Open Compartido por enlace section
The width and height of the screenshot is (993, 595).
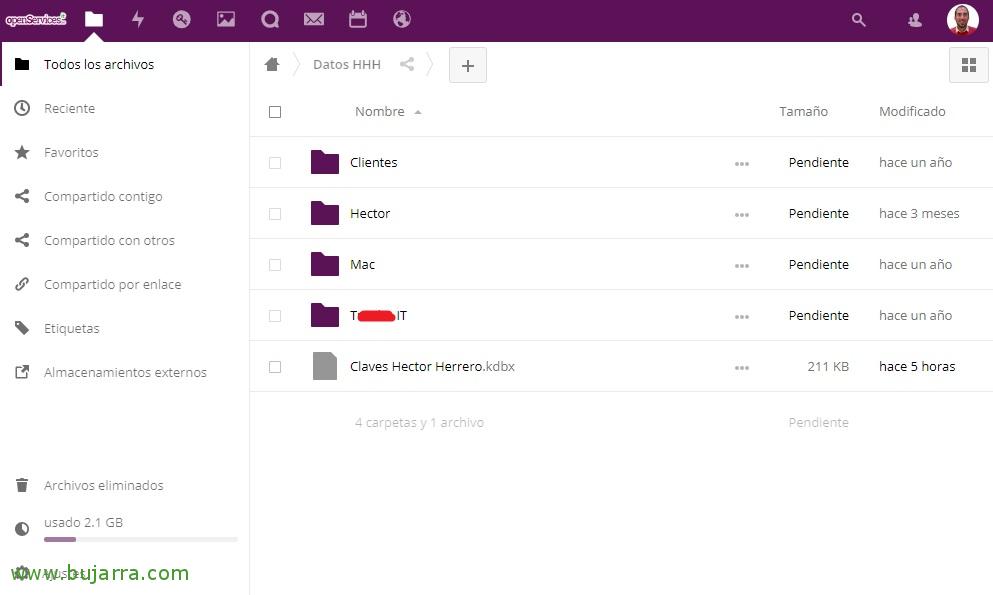click(112, 285)
